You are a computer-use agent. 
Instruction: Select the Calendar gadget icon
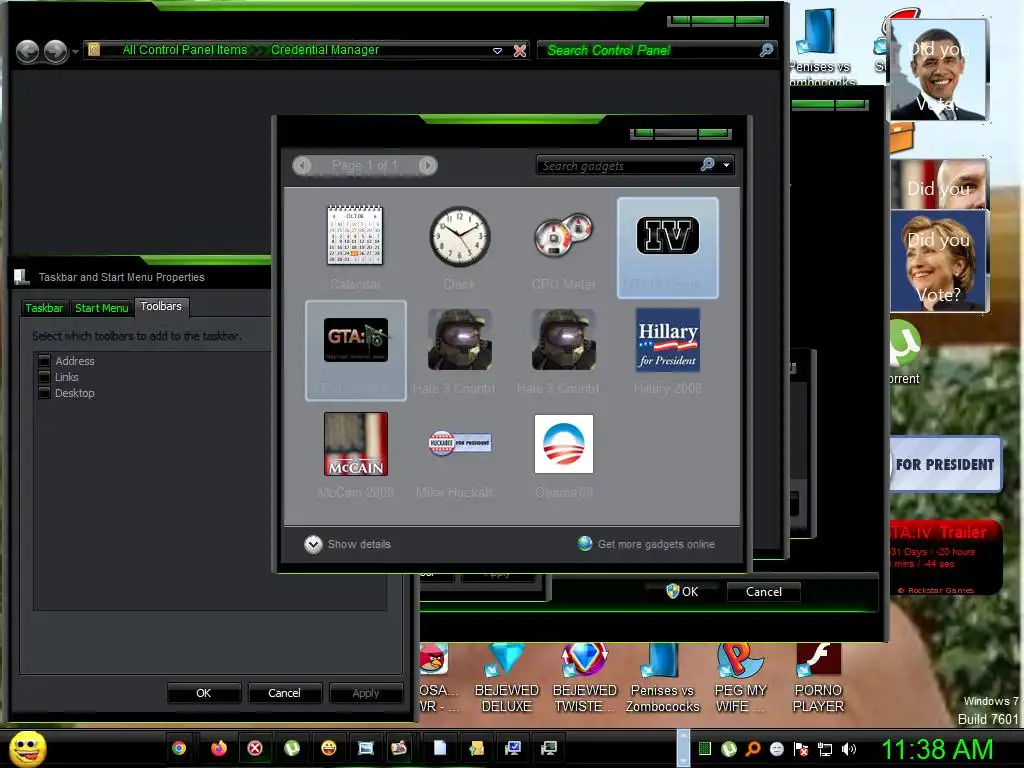pyautogui.click(x=355, y=236)
